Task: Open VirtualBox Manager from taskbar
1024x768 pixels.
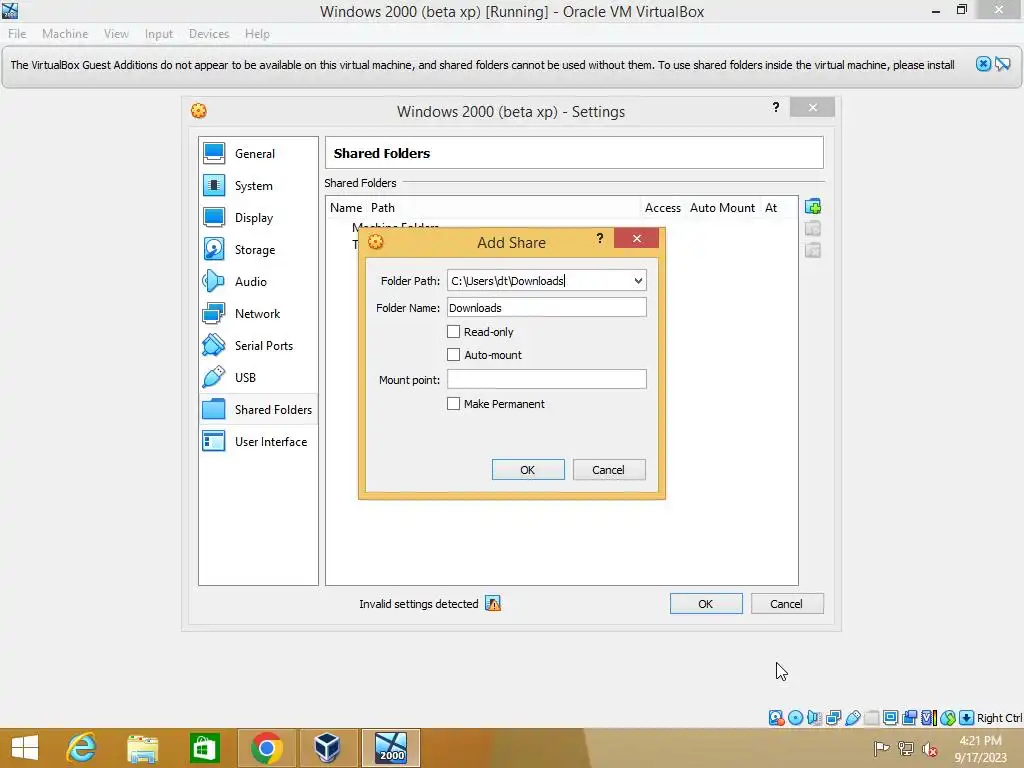Action: coord(327,748)
